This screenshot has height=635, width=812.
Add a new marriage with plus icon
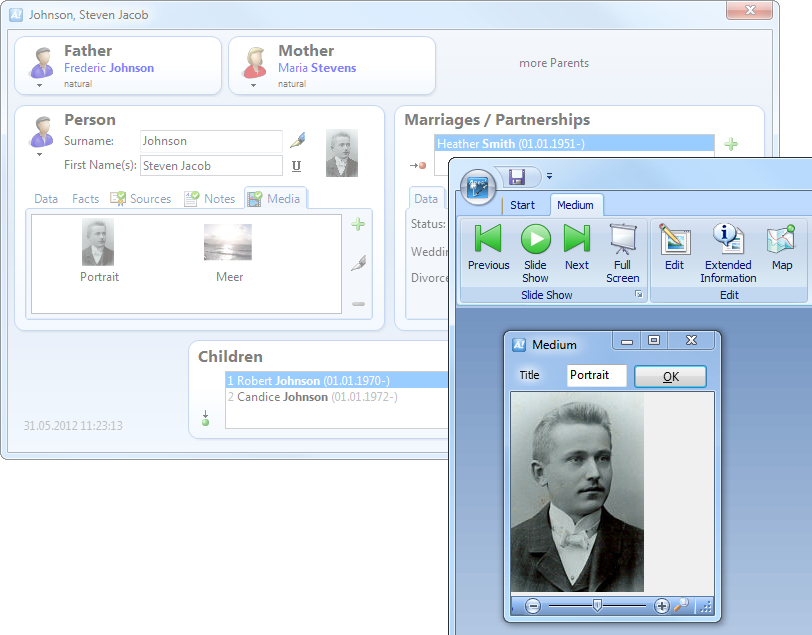(731, 145)
